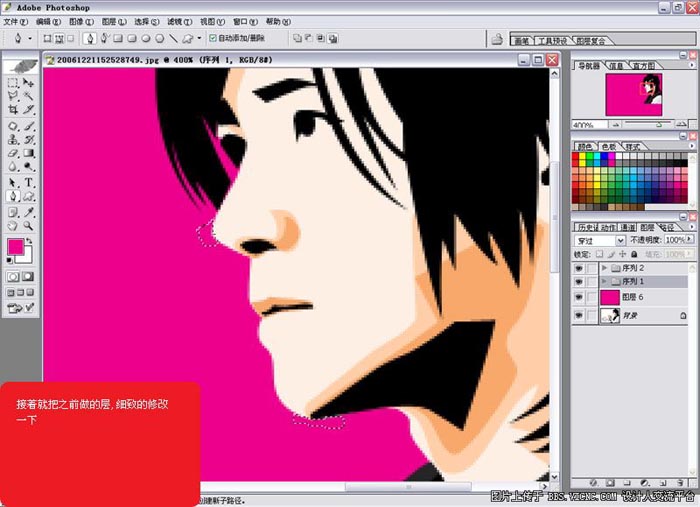The height and width of the screenshot is (507, 700).
Task: Hide the 背景 layer eye icon
Action: pyautogui.click(x=578, y=316)
